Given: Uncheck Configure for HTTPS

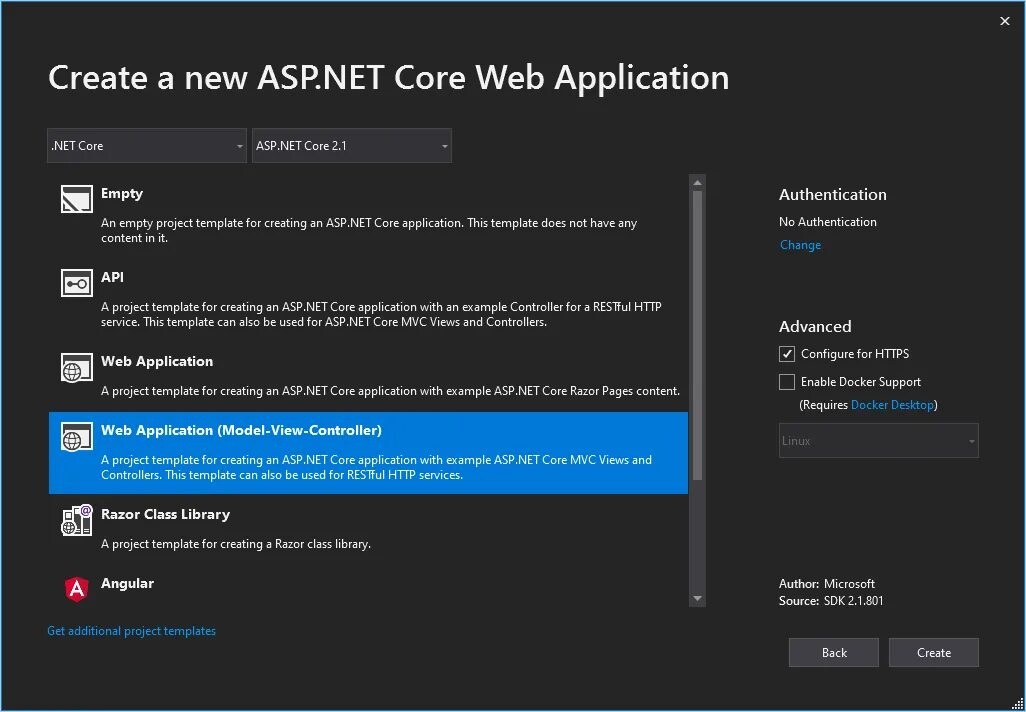Looking at the screenshot, I should 787,354.
